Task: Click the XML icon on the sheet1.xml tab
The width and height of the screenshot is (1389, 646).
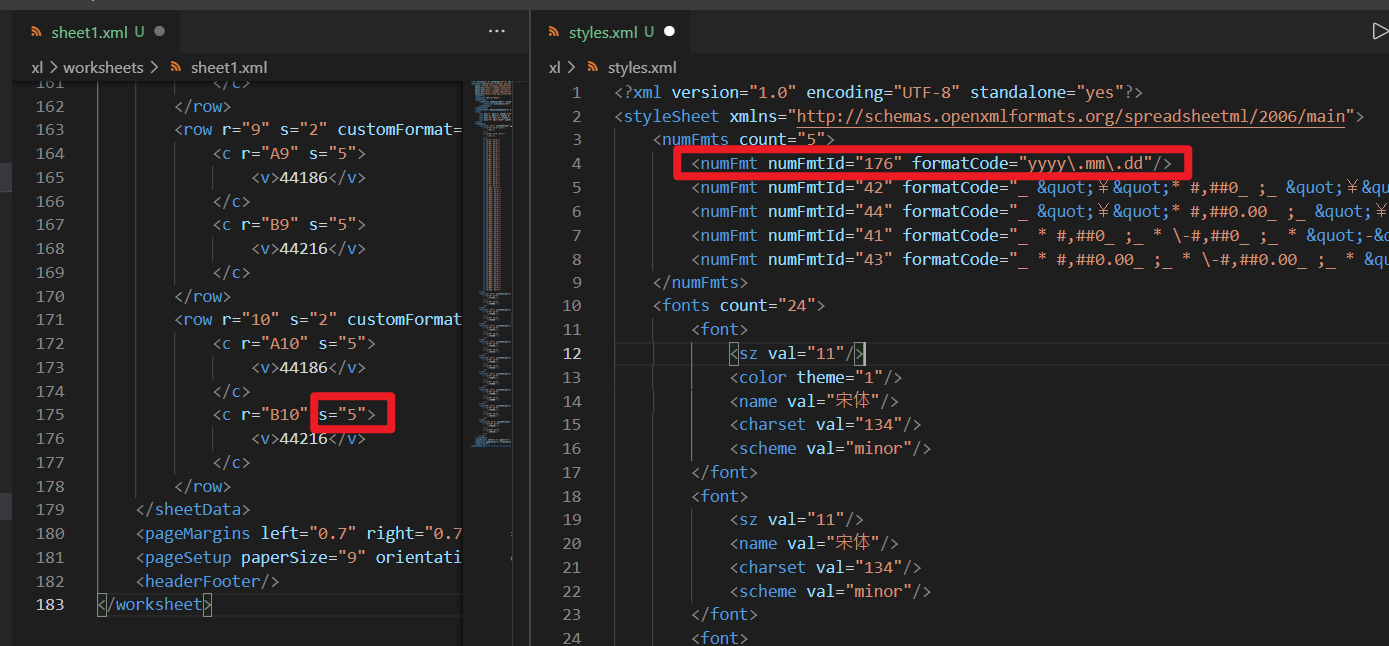Action: (38, 31)
